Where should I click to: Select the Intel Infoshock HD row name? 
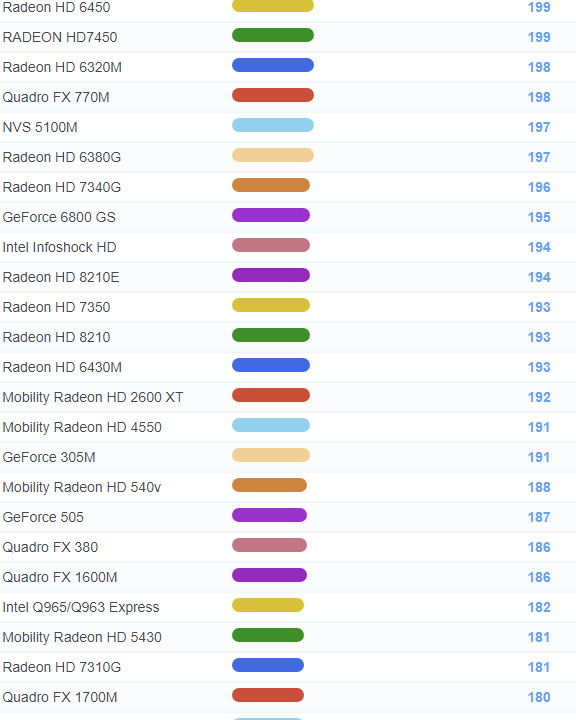pos(59,247)
